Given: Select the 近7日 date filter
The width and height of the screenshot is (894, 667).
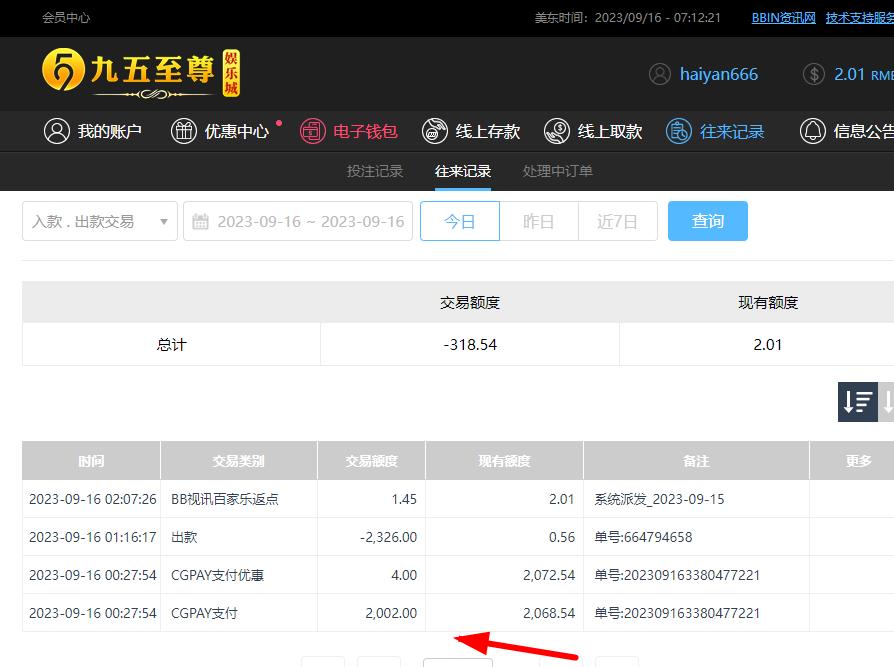Looking at the screenshot, I should tap(617, 221).
